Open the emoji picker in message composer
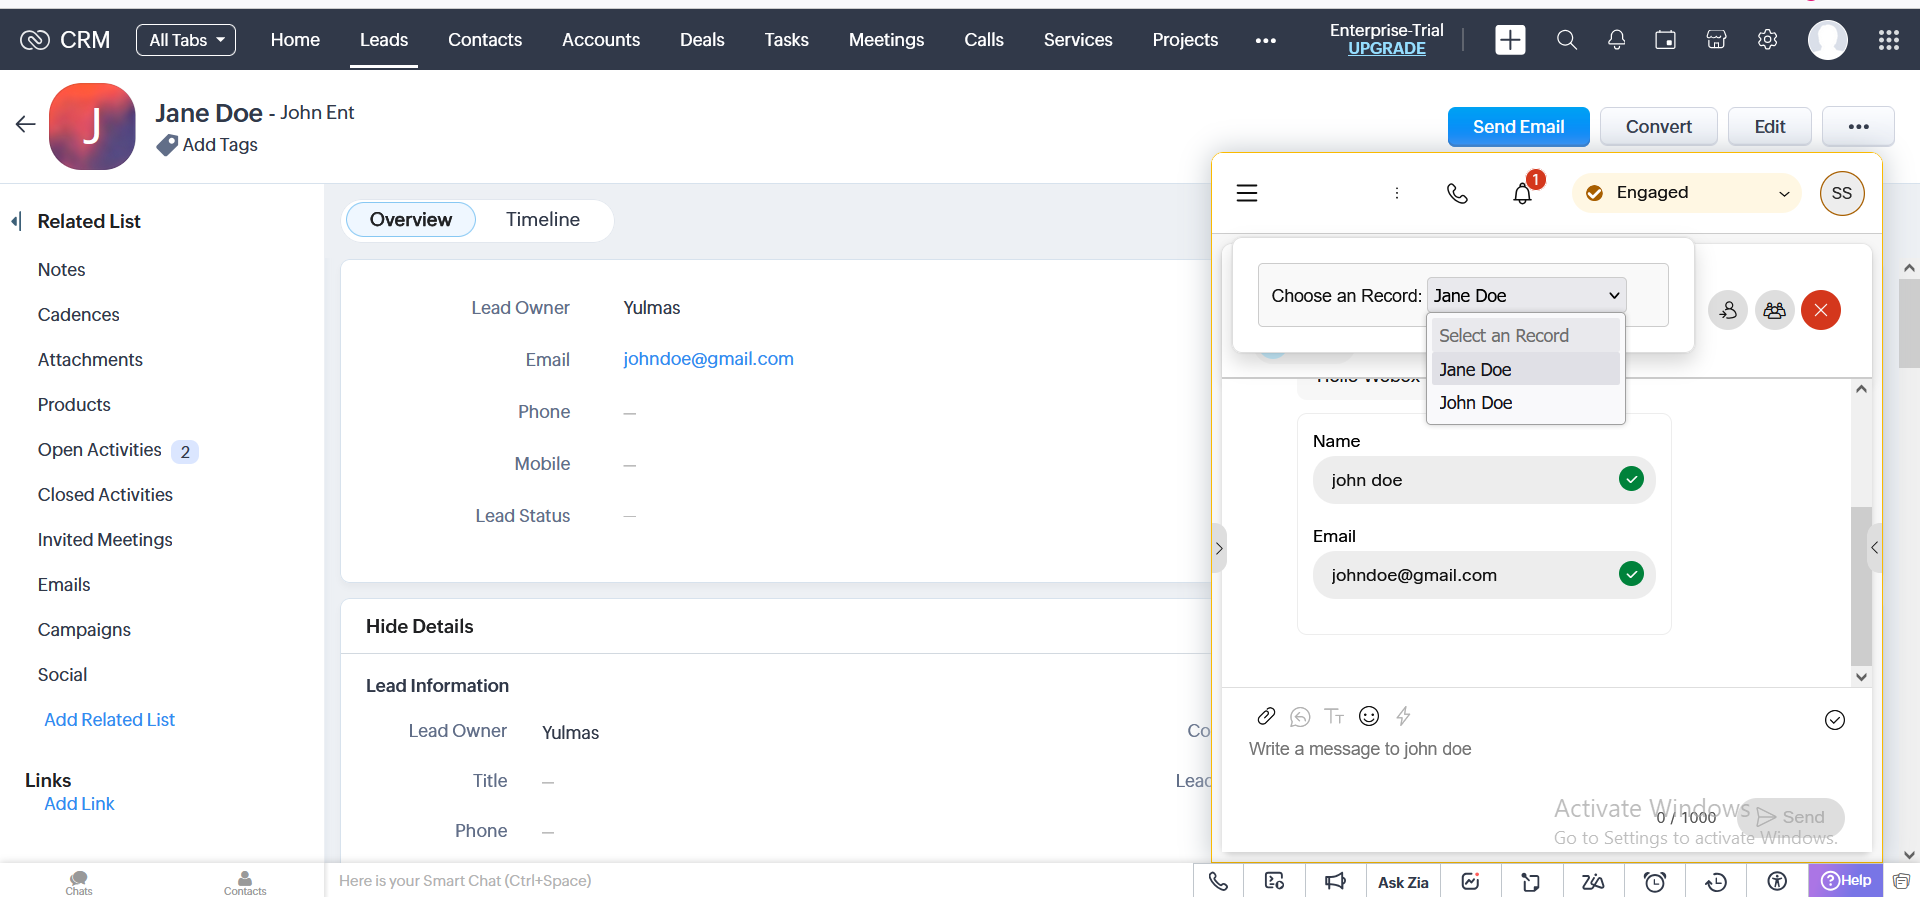The height and width of the screenshot is (897, 1920). 1369,716
